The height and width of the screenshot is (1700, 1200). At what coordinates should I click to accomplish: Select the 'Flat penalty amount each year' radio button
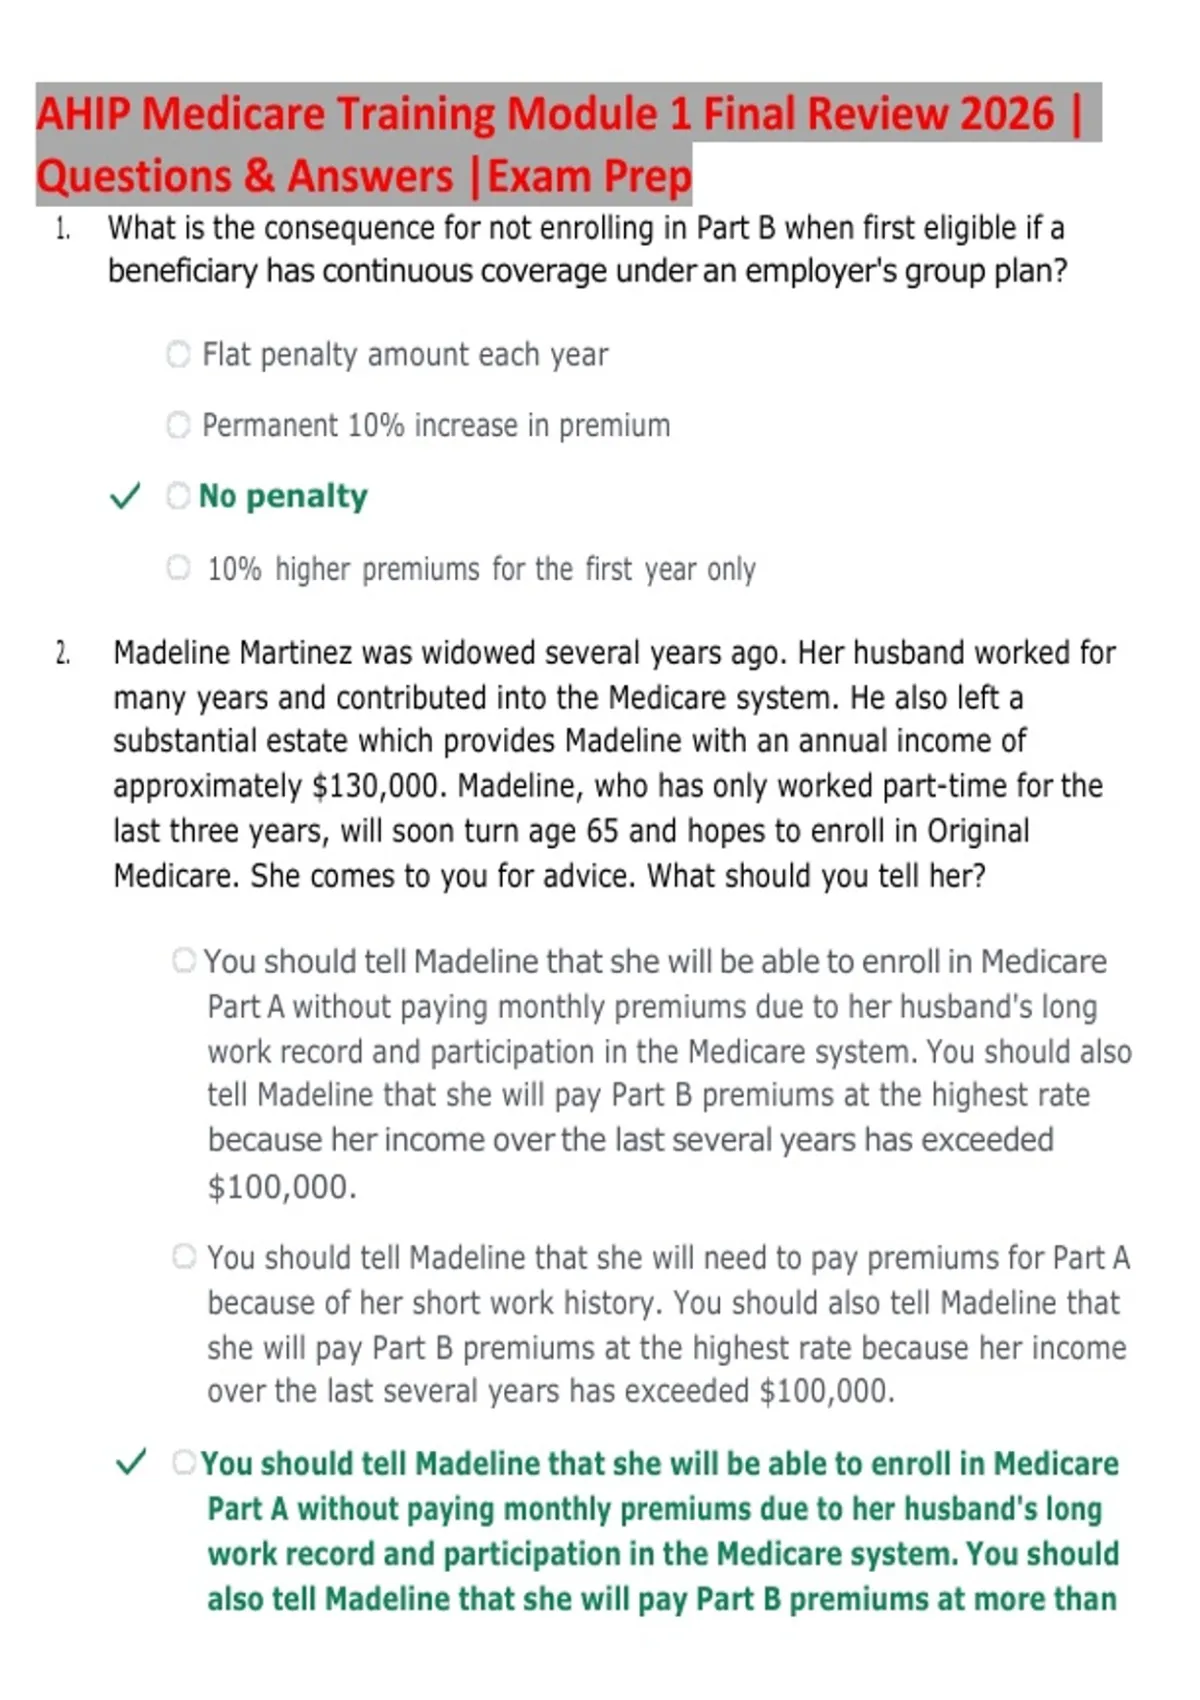point(178,354)
